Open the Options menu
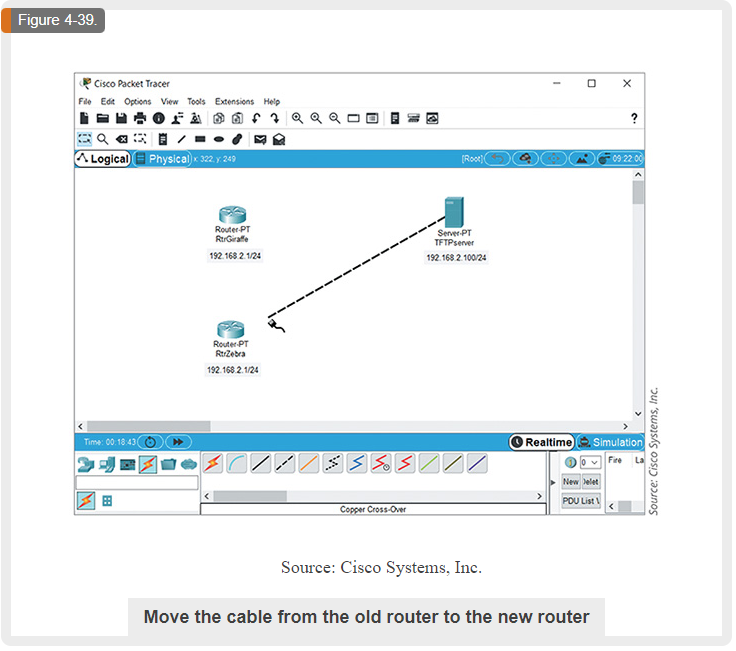 [138, 101]
